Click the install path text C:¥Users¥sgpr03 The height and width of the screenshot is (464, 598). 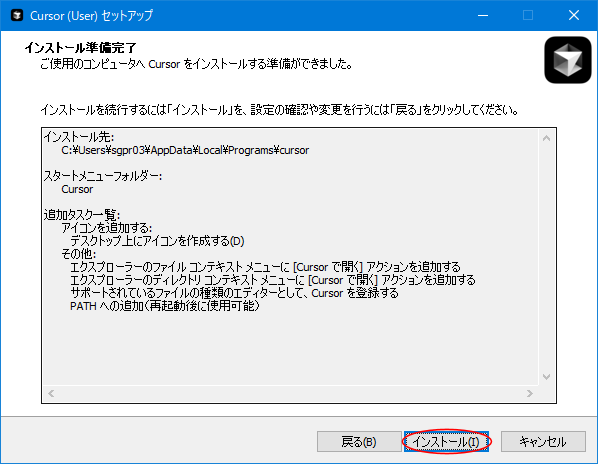(185, 150)
